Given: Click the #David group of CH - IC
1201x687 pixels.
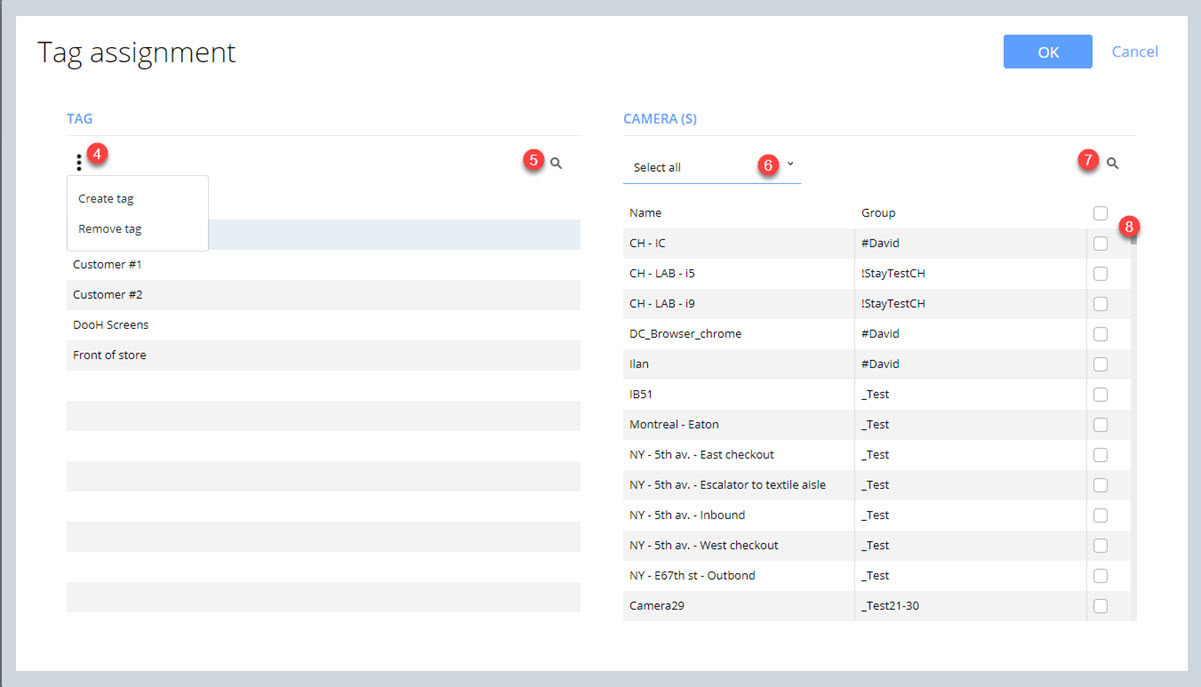Looking at the screenshot, I should [x=880, y=243].
